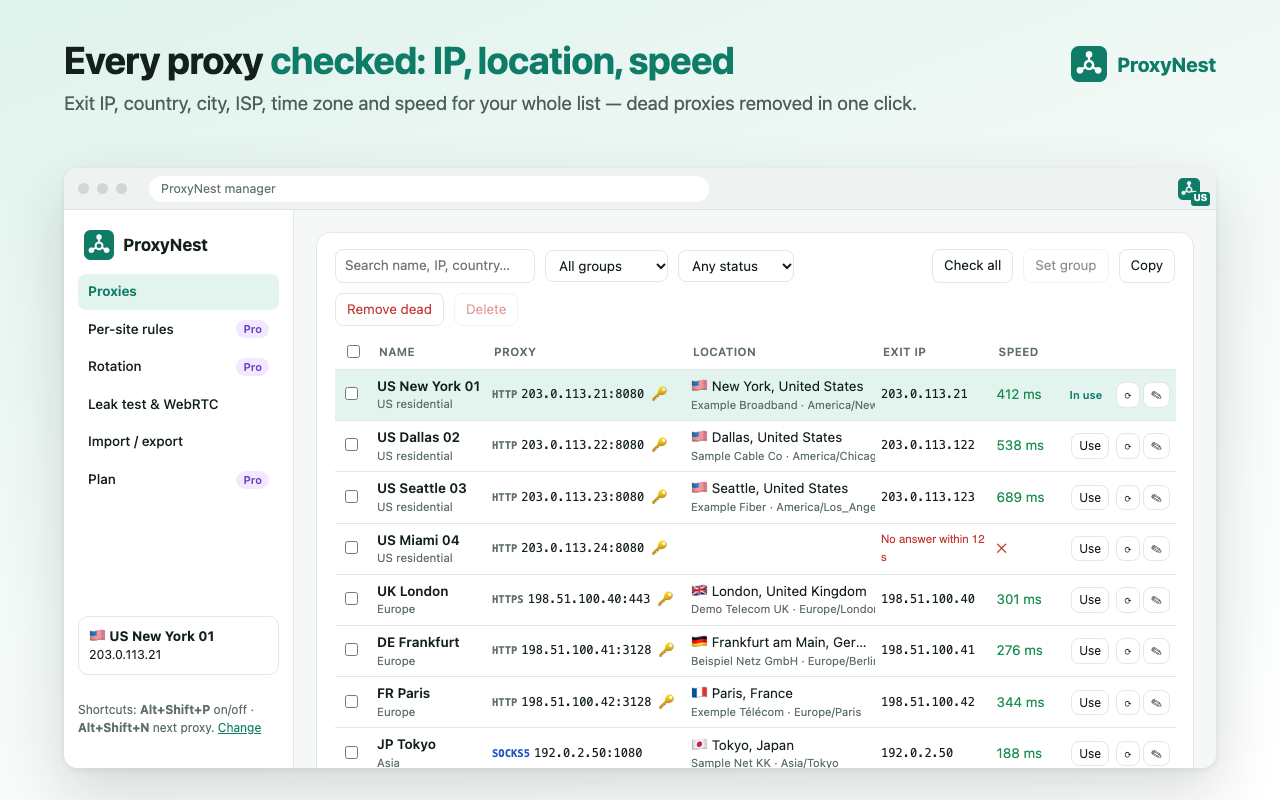Click the Copy button

coord(1146,266)
